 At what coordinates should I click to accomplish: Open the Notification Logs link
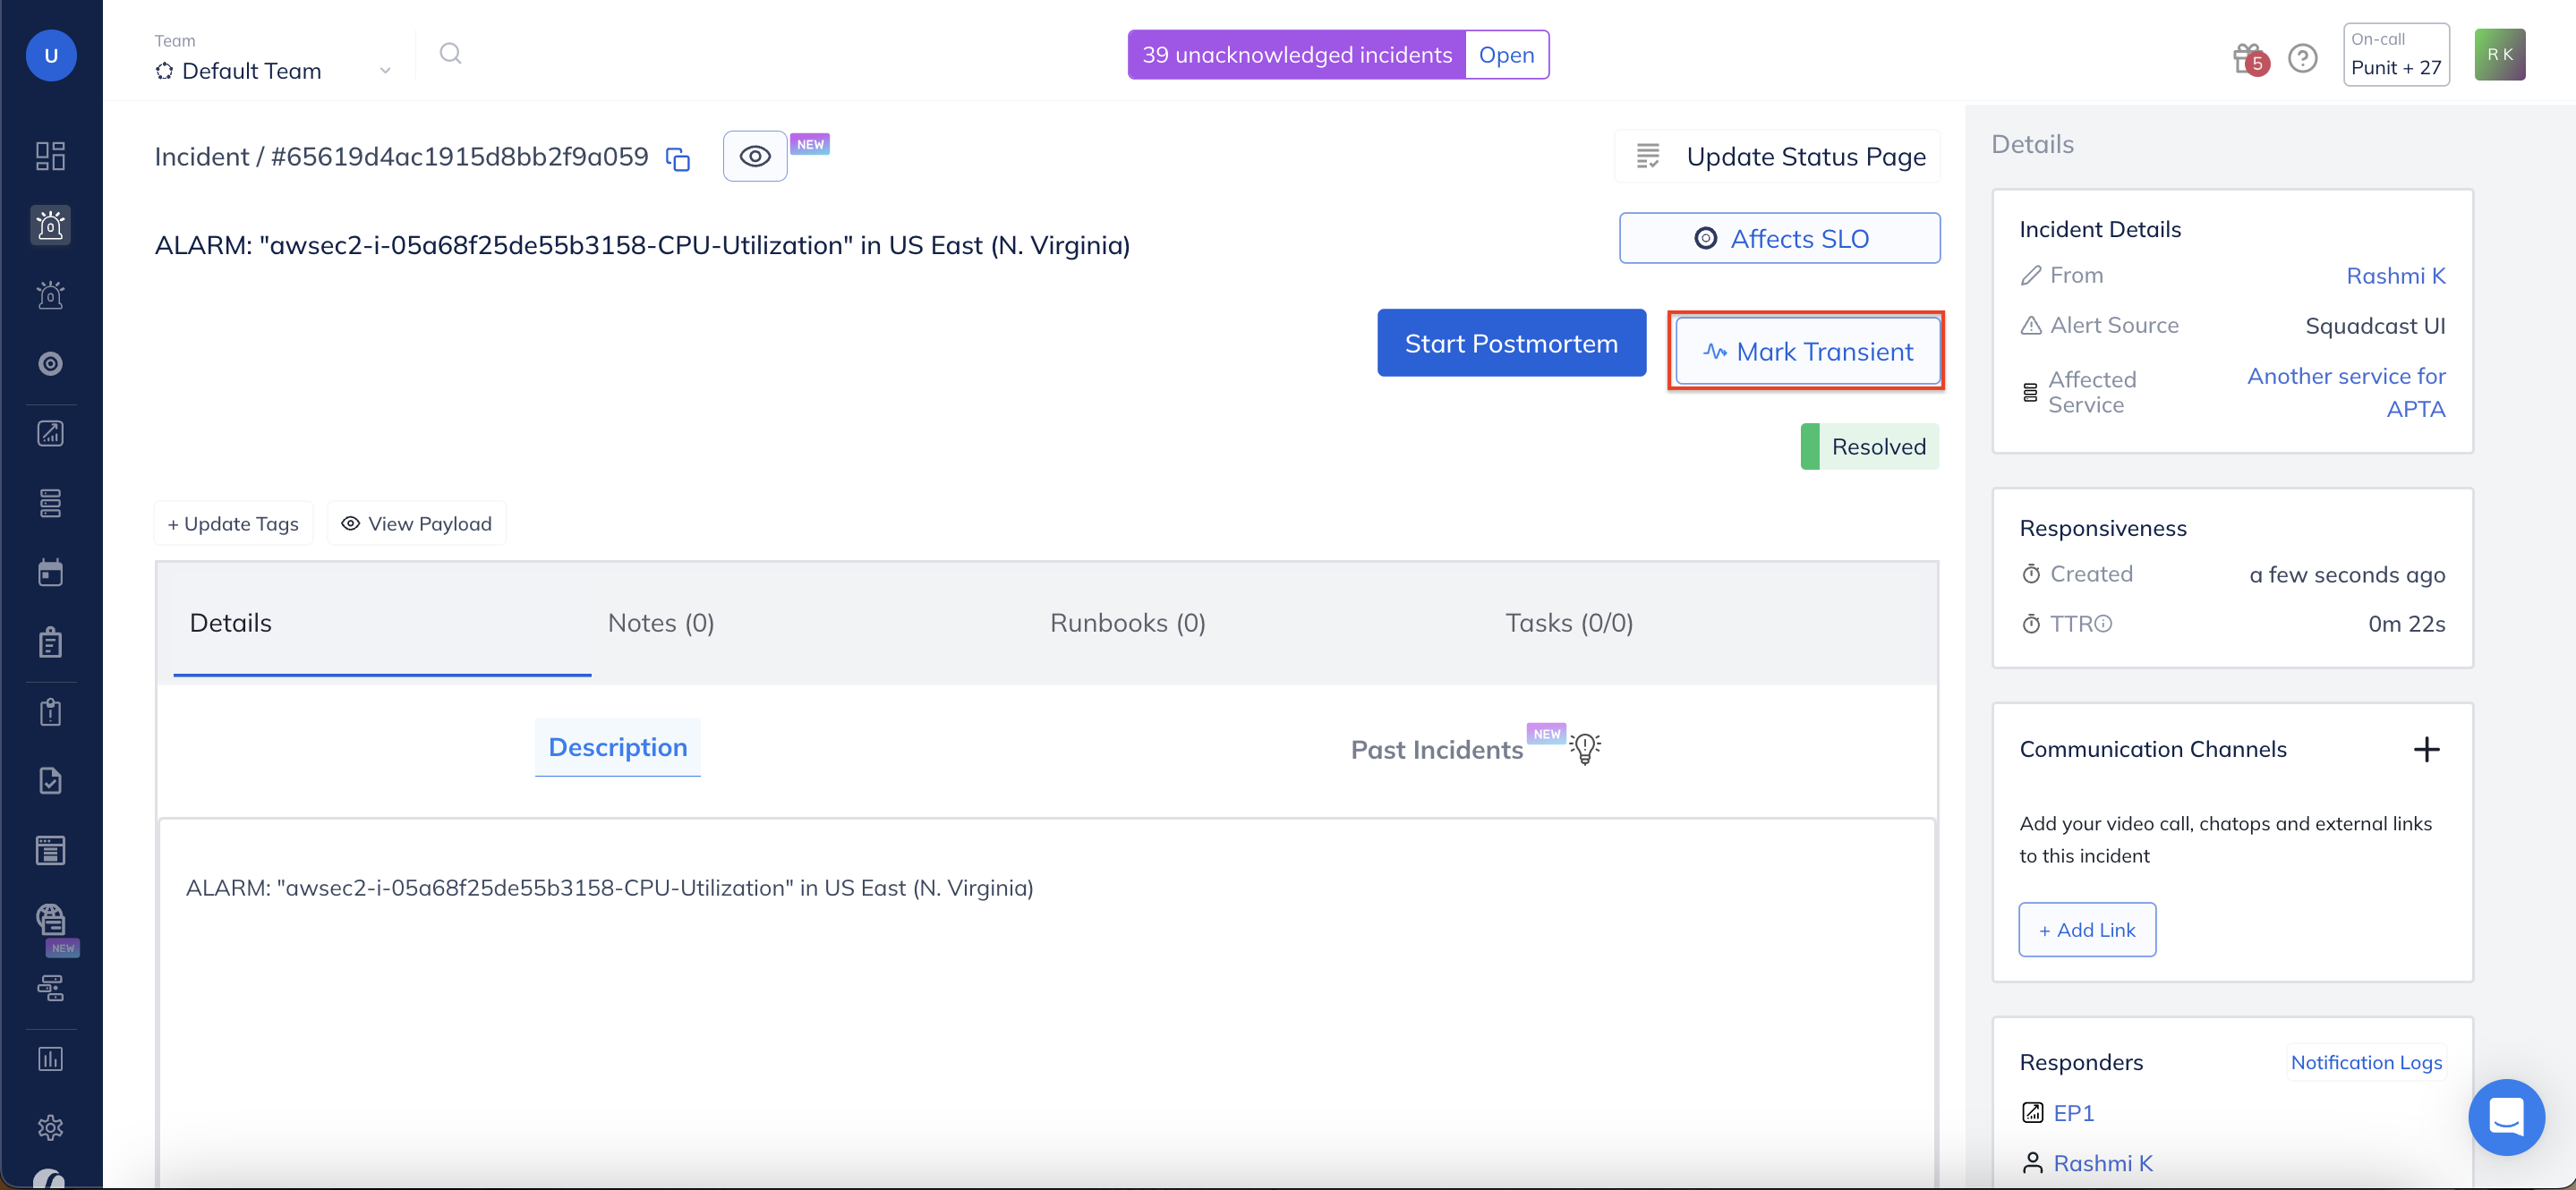[2365, 1062]
